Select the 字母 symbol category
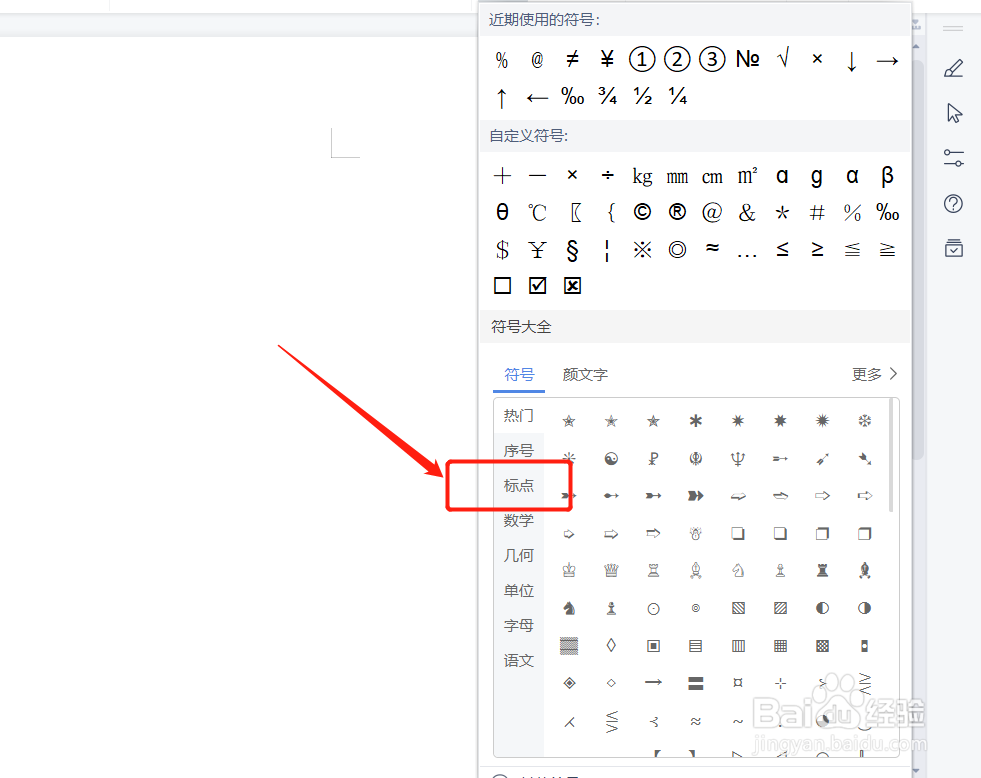Screen dimensions: 981x778 pyautogui.click(x=519, y=625)
